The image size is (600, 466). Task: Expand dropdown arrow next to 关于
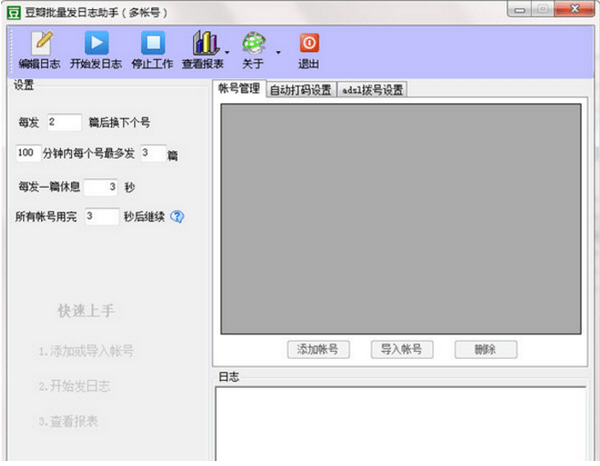click(x=278, y=52)
